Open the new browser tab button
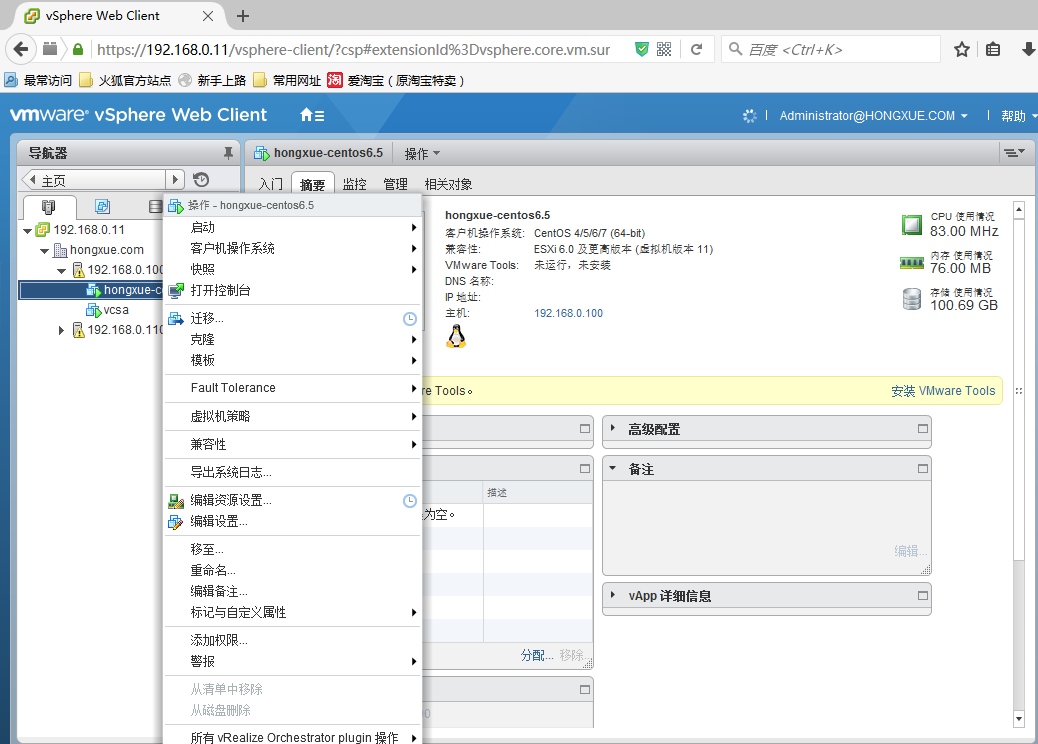This screenshot has width=1038, height=744. (x=243, y=16)
